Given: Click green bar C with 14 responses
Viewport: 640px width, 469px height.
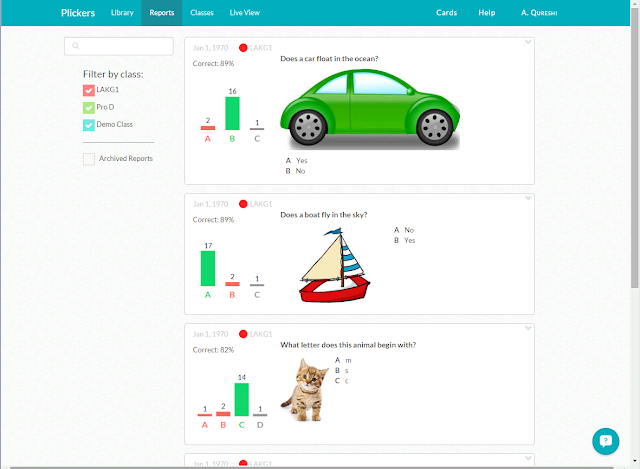Looking at the screenshot, I should coord(242,399).
